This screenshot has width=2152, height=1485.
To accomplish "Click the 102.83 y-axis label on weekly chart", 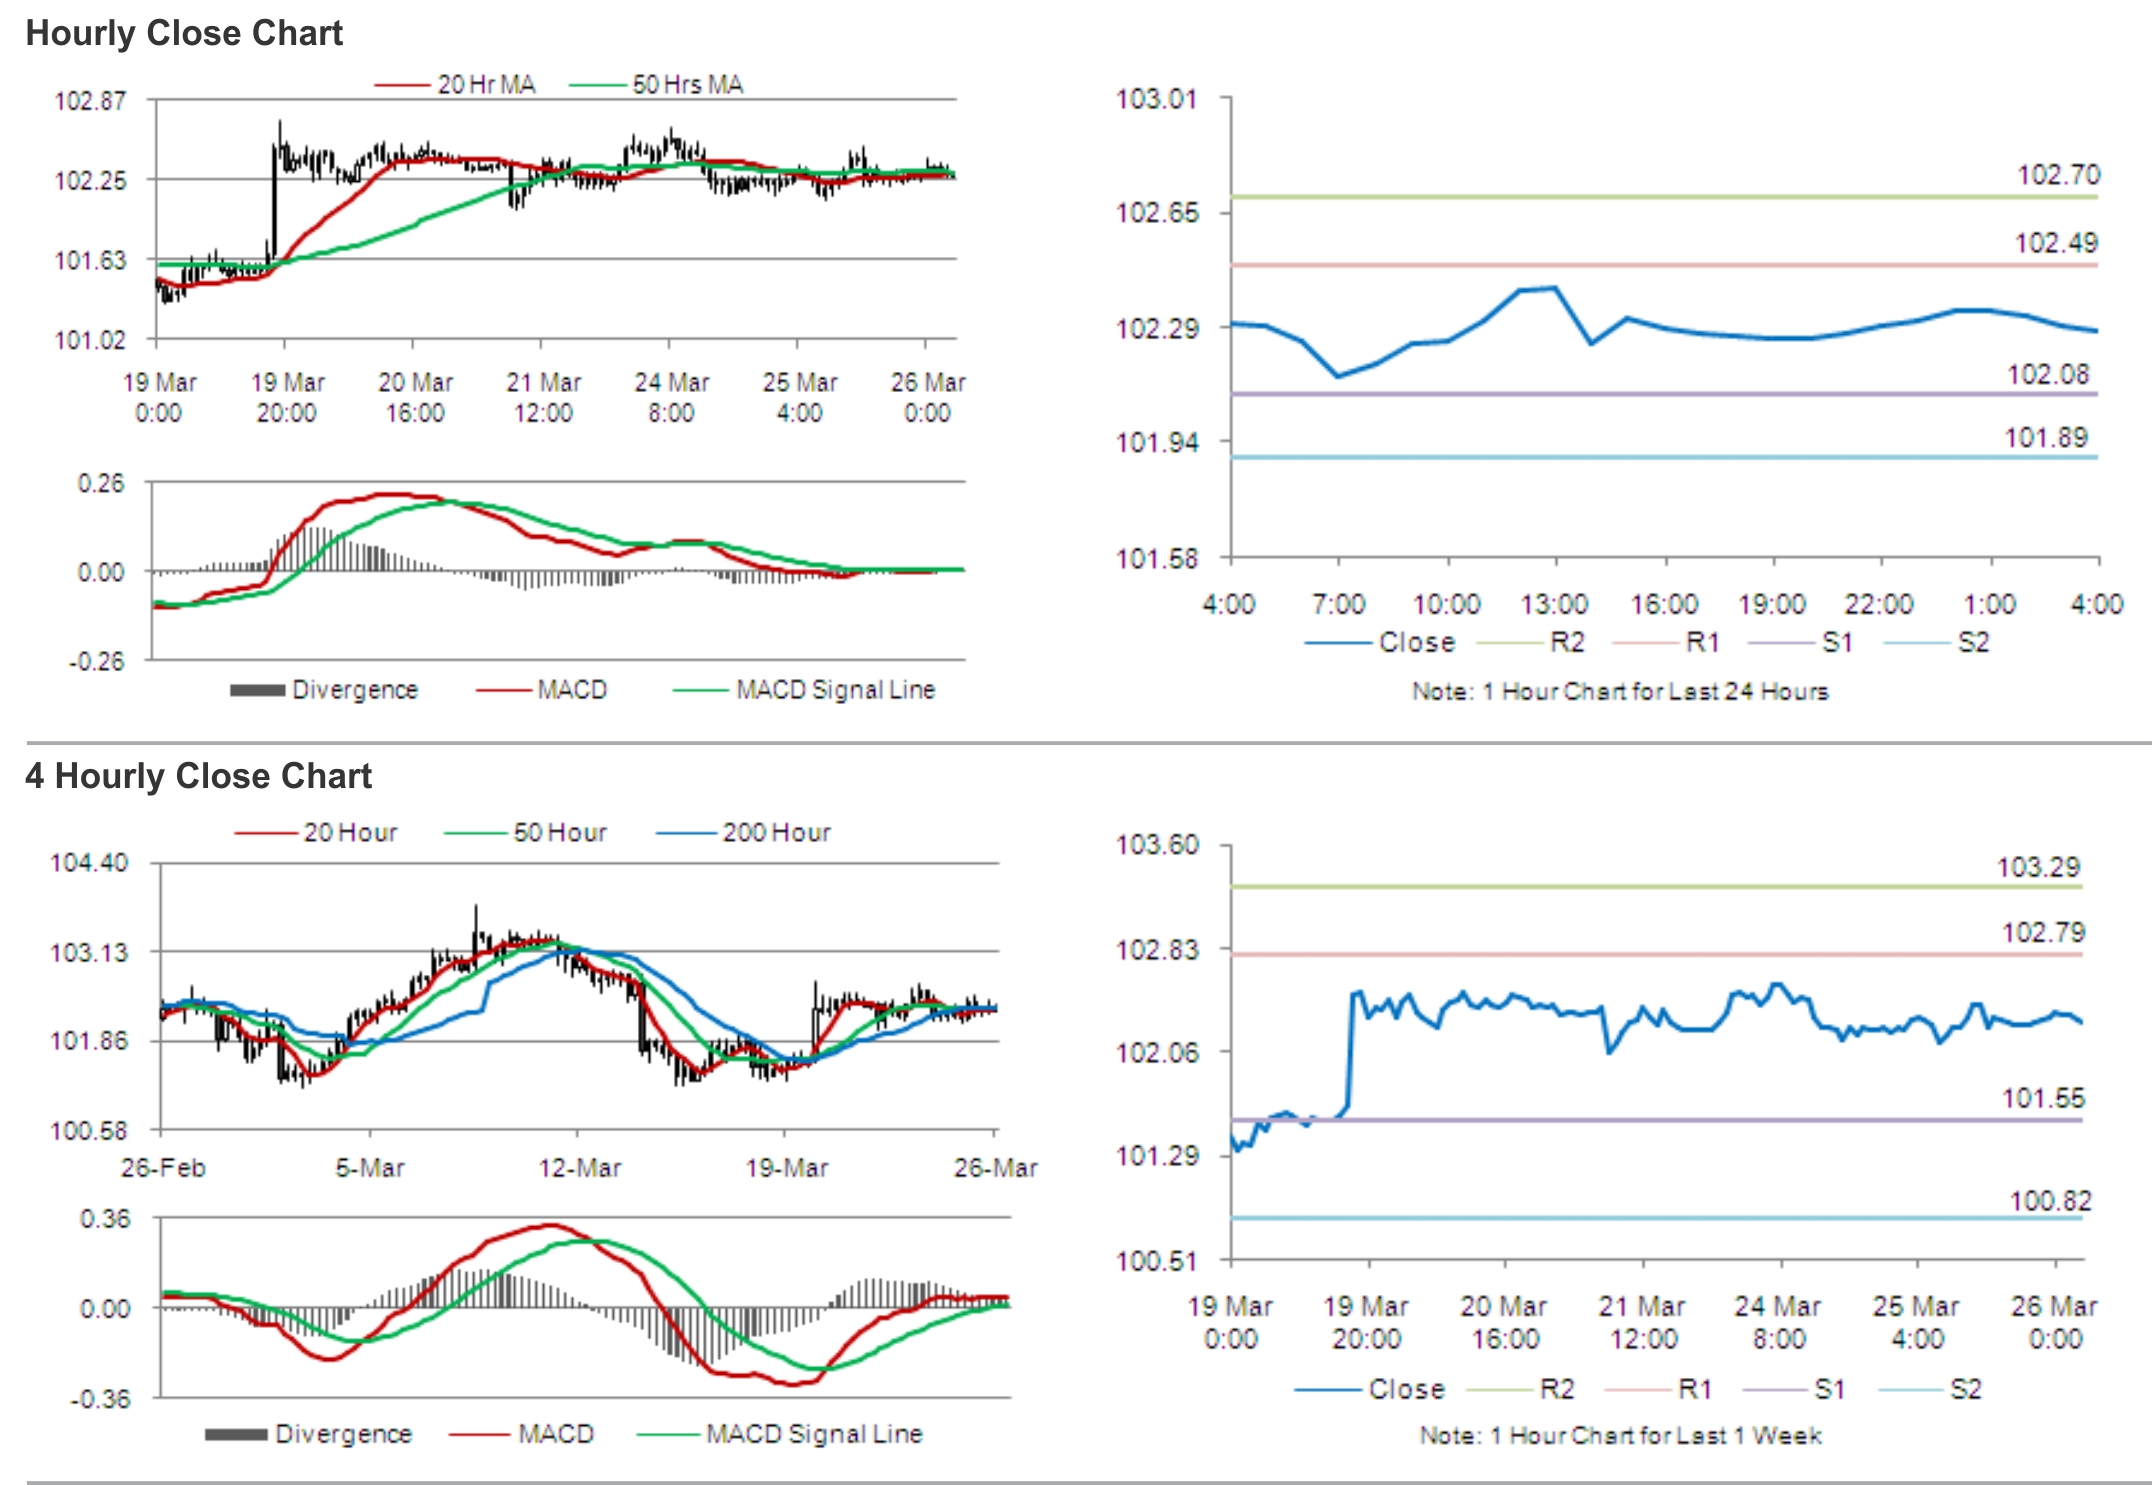I will coord(1157,949).
